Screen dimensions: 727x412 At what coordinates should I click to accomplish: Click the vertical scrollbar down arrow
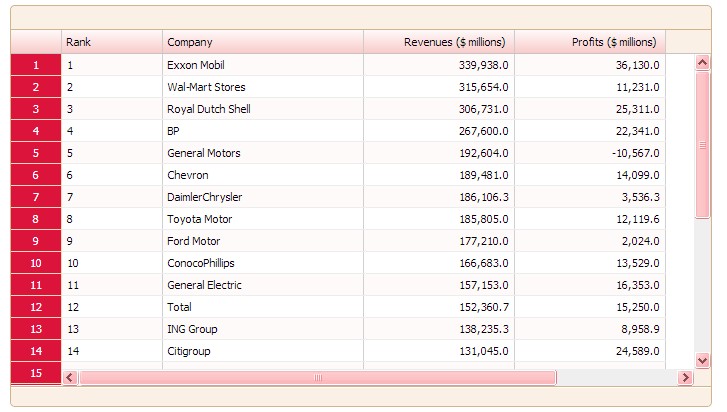click(x=702, y=360)
